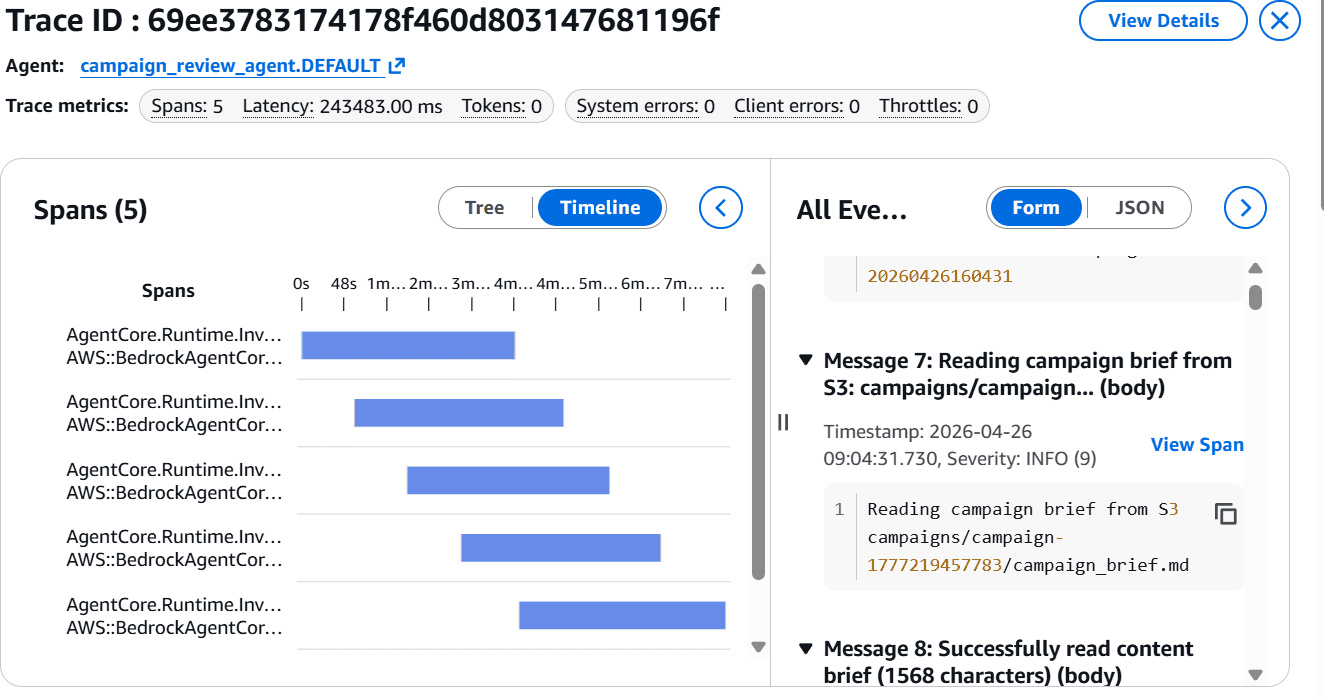Expand events panel with right chevron
The image size is (1324, 699).
(x=1246, y=208)
